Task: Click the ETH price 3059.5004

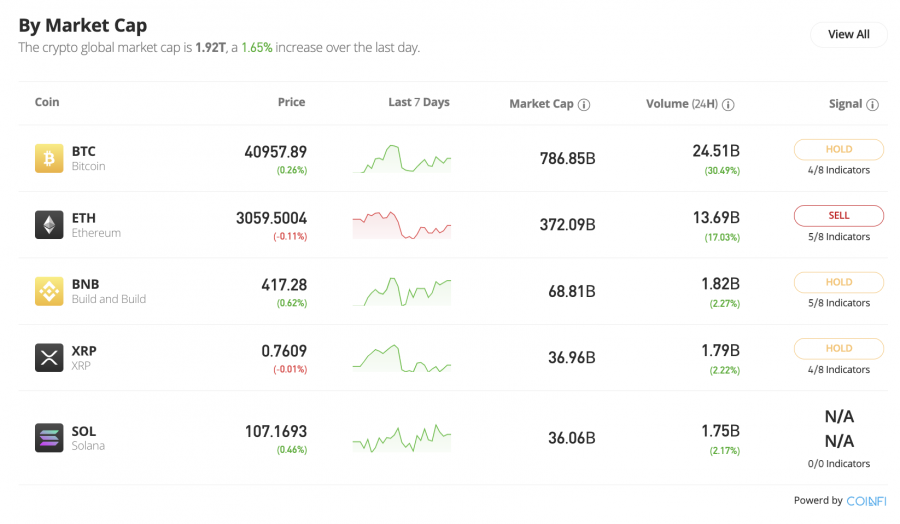Action: (x=271, y=219)
